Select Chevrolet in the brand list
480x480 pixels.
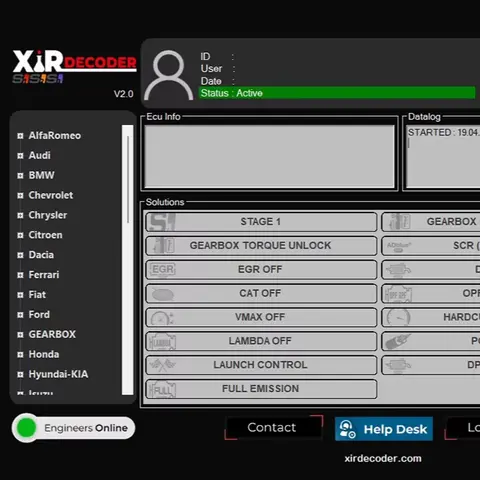click(51, 195)
